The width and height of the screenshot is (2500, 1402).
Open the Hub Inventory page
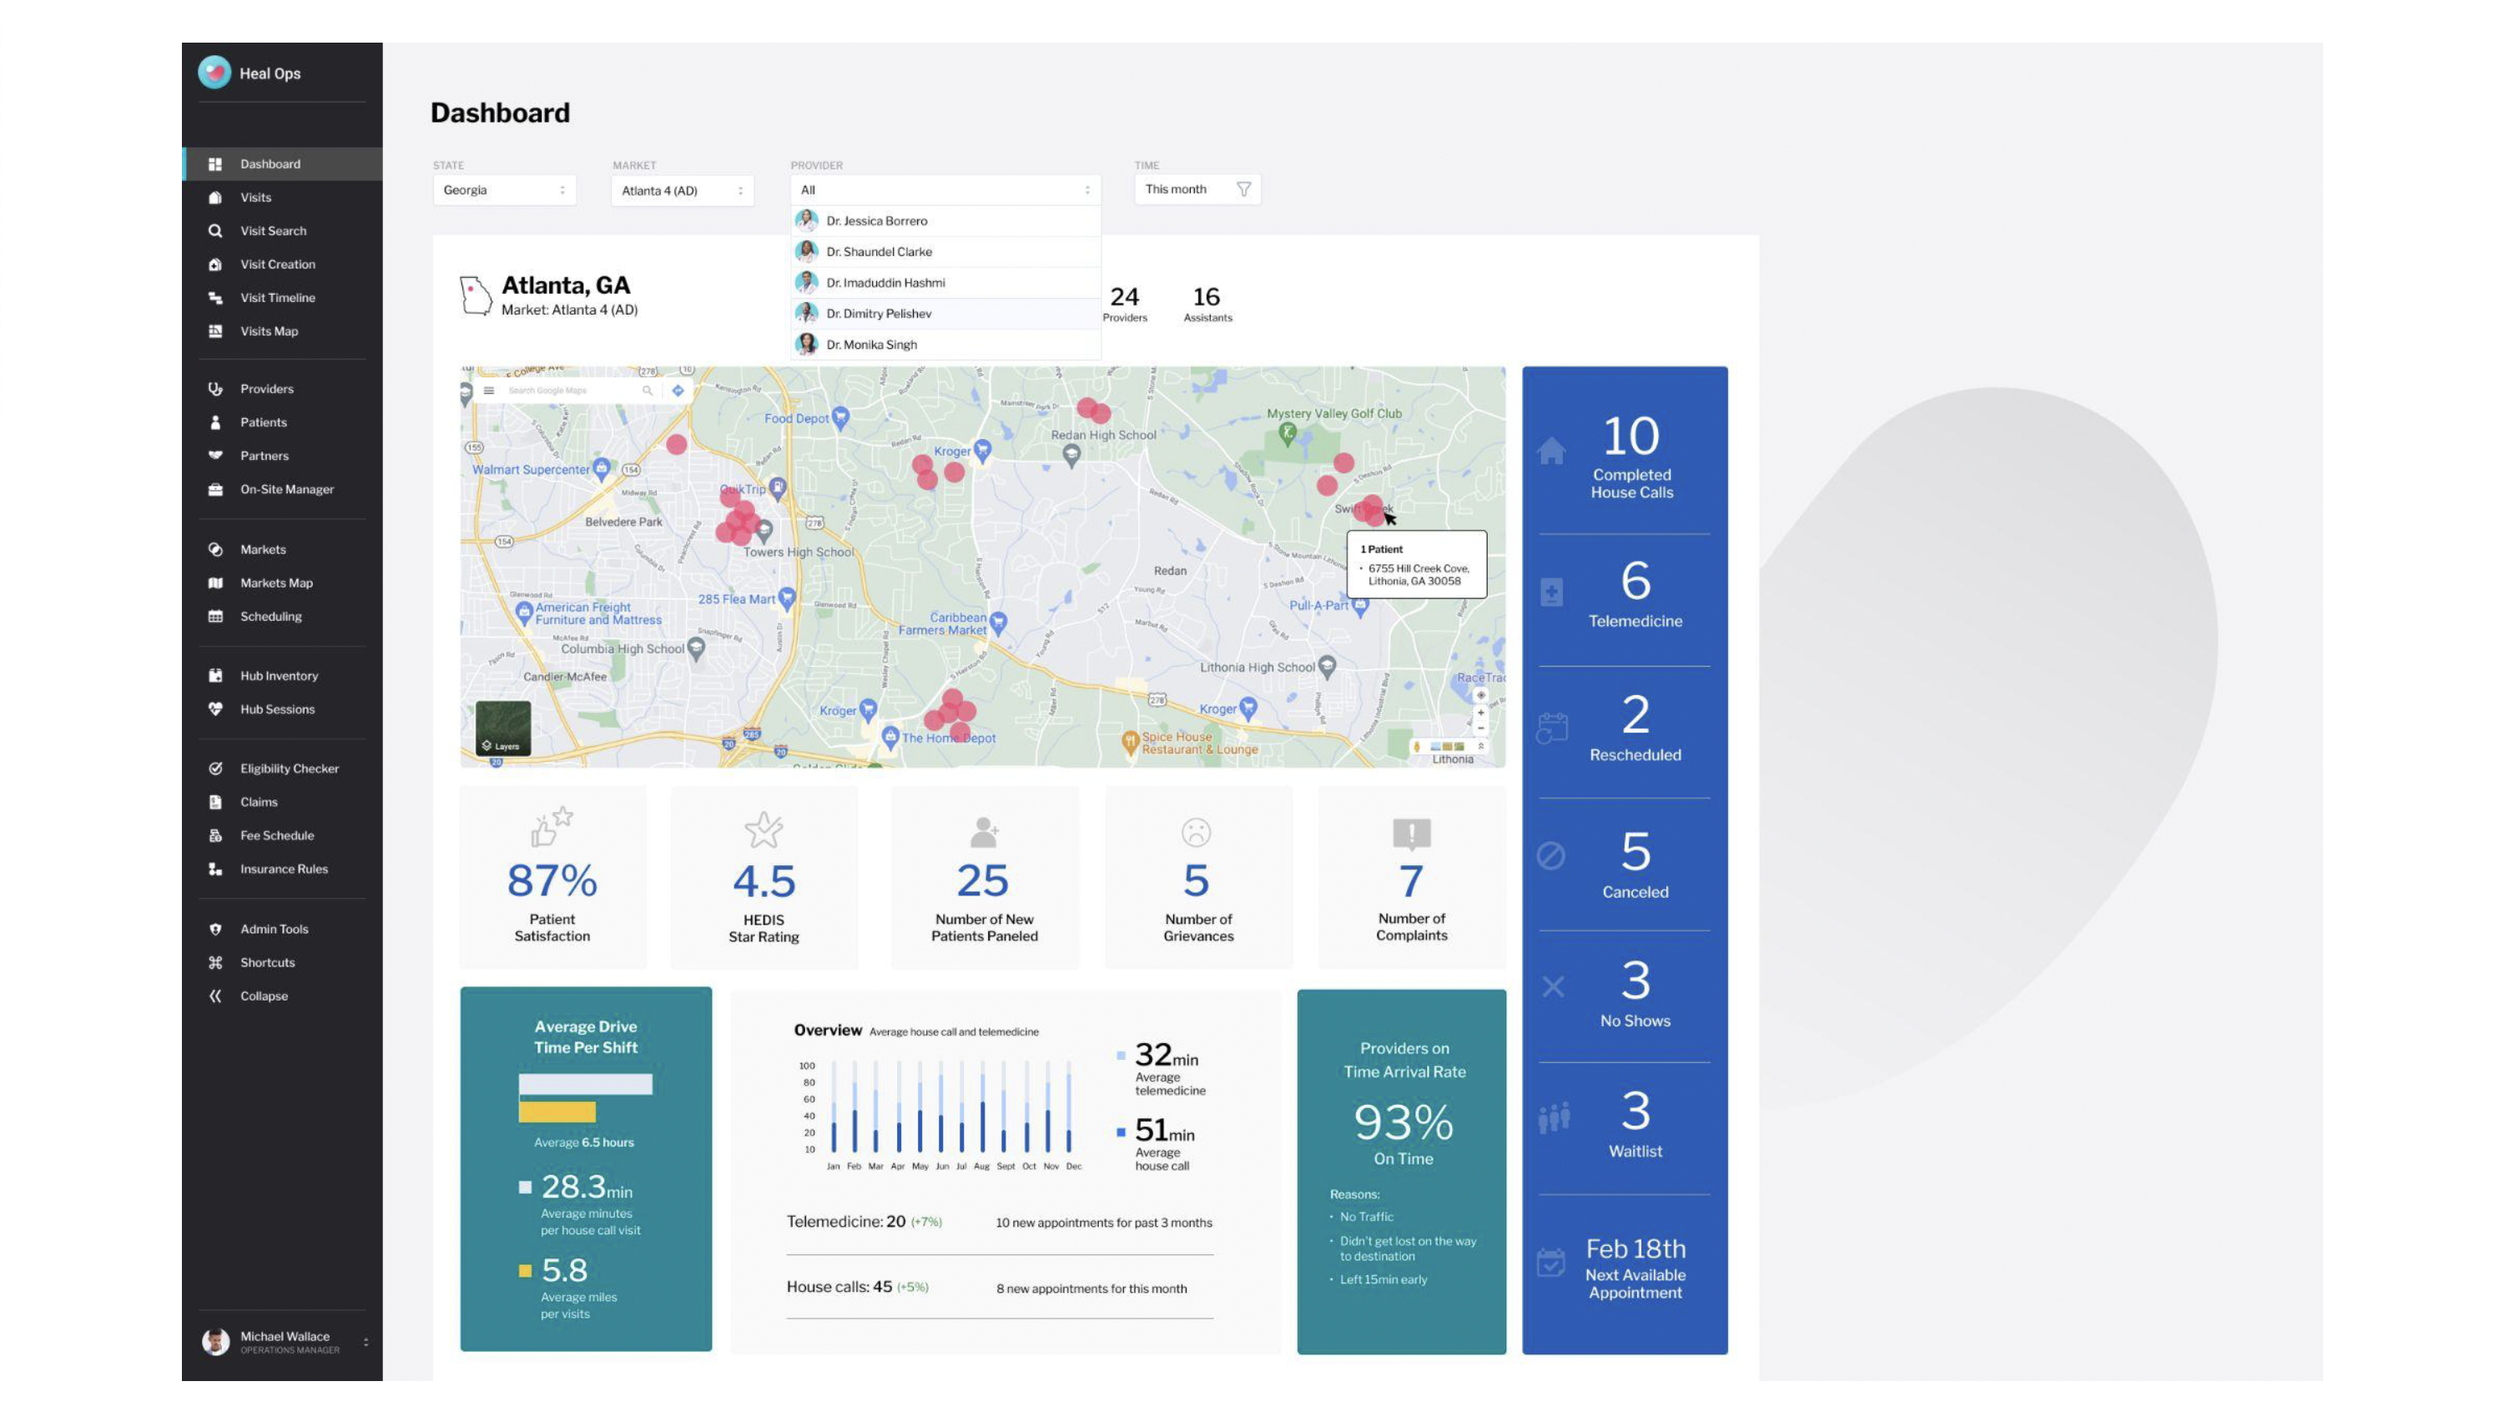pyautogui.click(x=278, y=676)
